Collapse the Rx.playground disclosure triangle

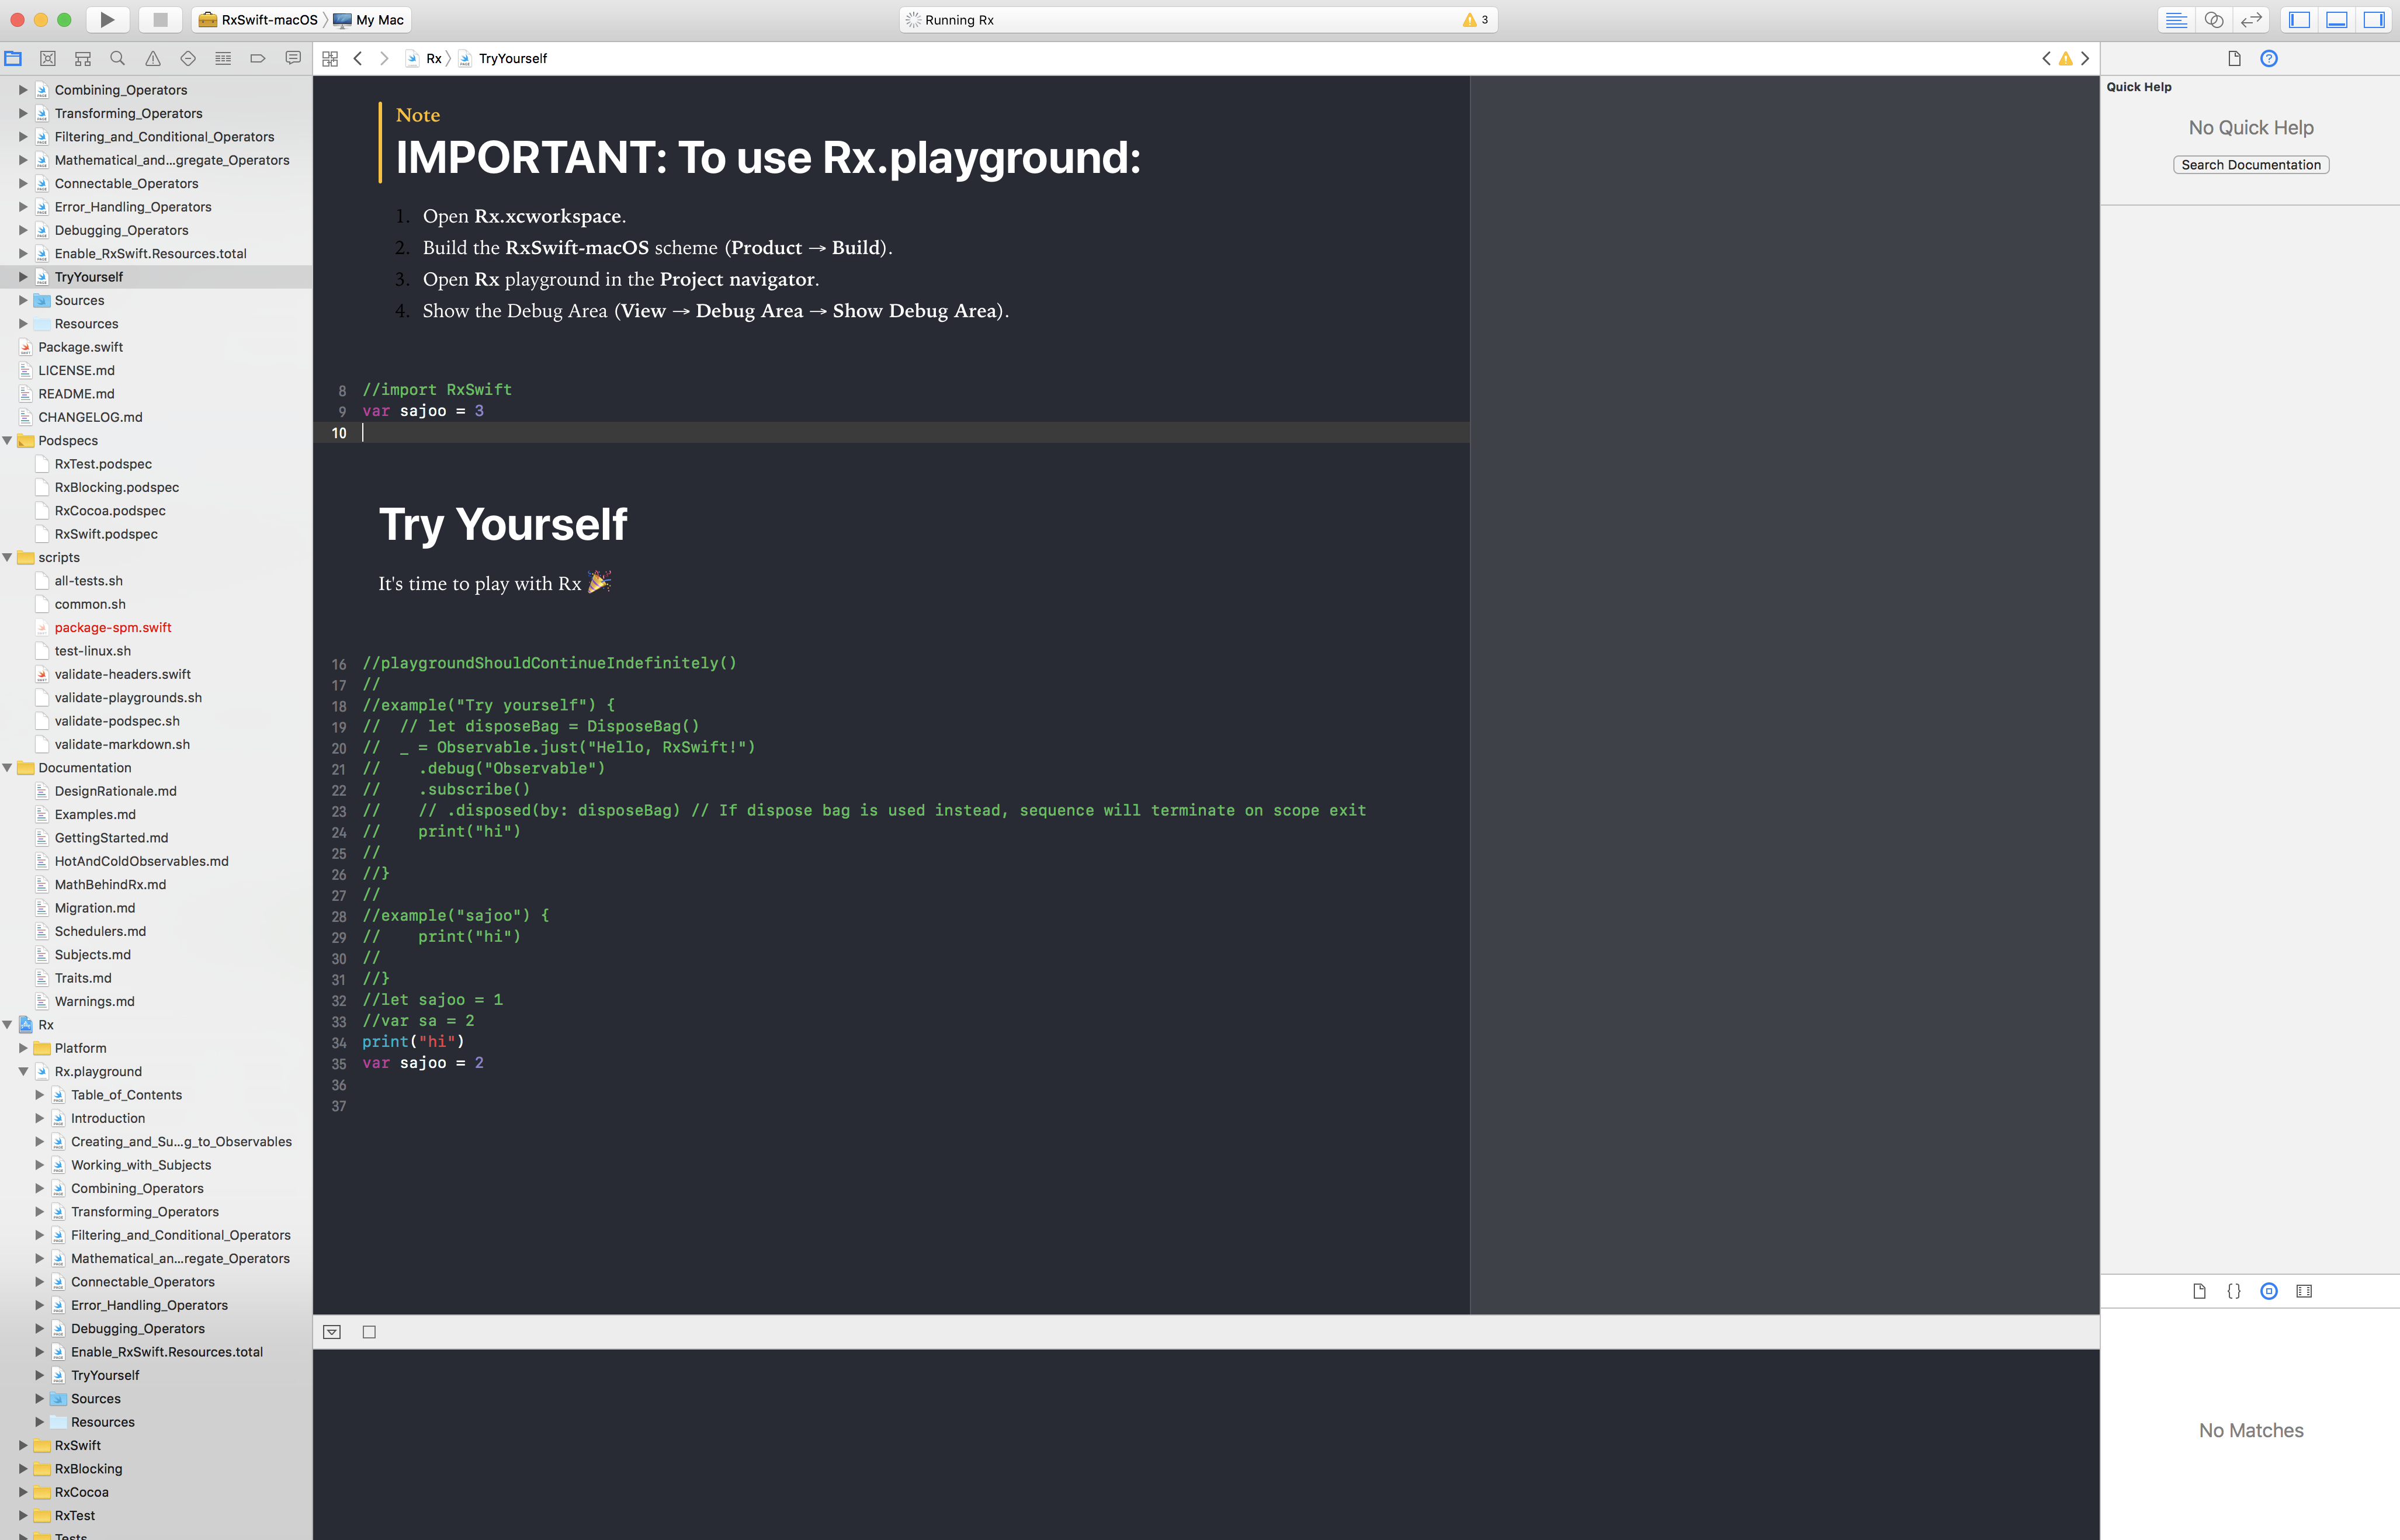[23, 1071]
